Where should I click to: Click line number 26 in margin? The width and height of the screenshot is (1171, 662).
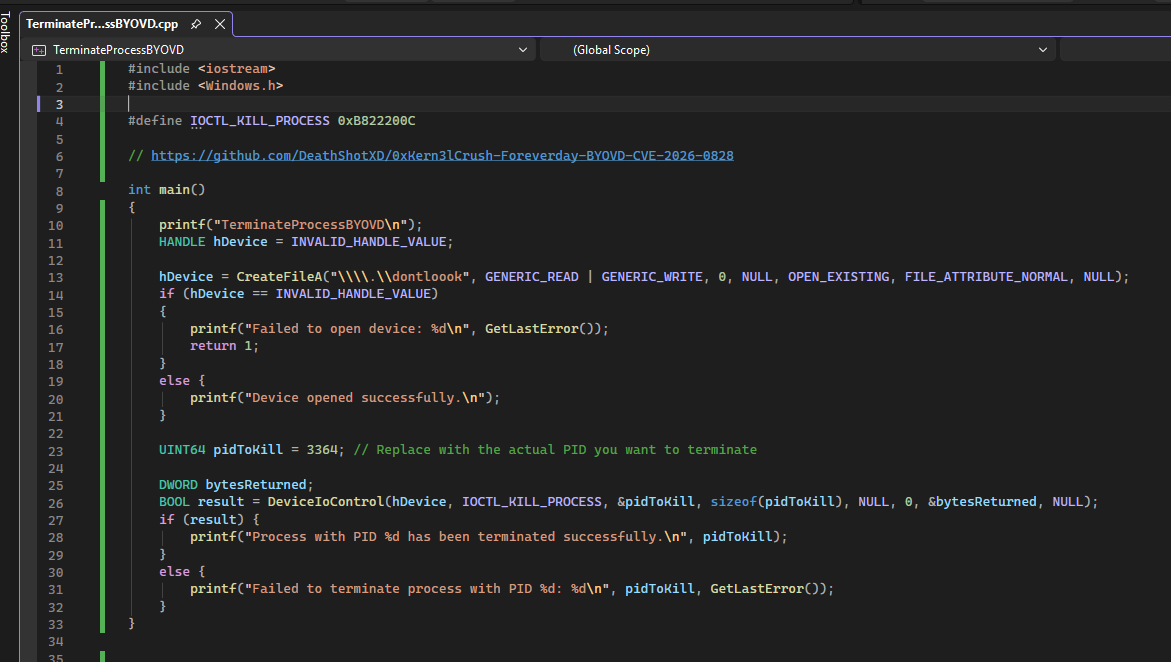pos(55,504)
